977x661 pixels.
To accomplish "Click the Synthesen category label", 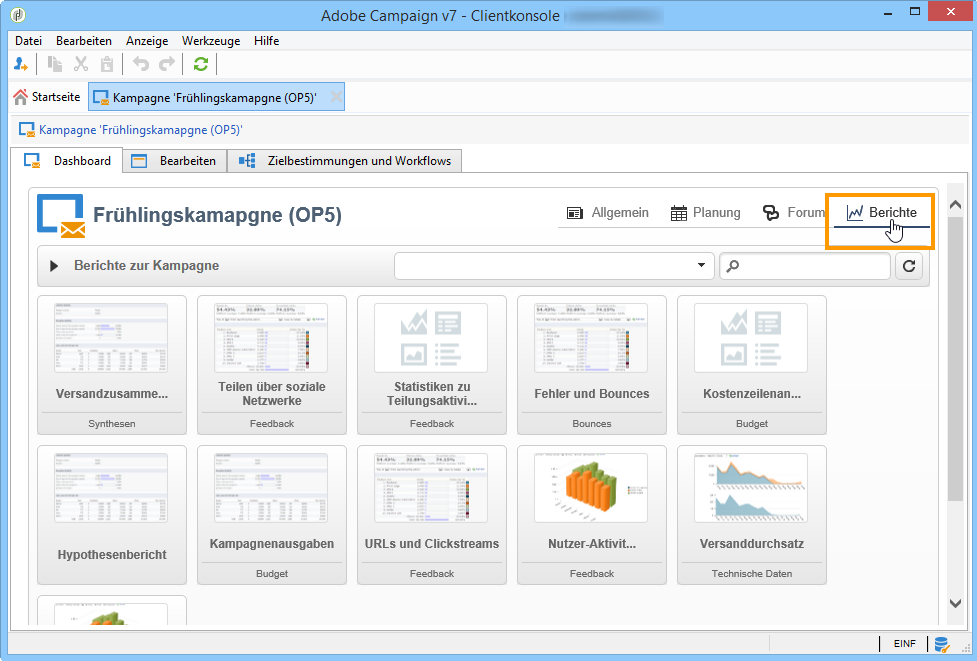I will tap(112, 424).
